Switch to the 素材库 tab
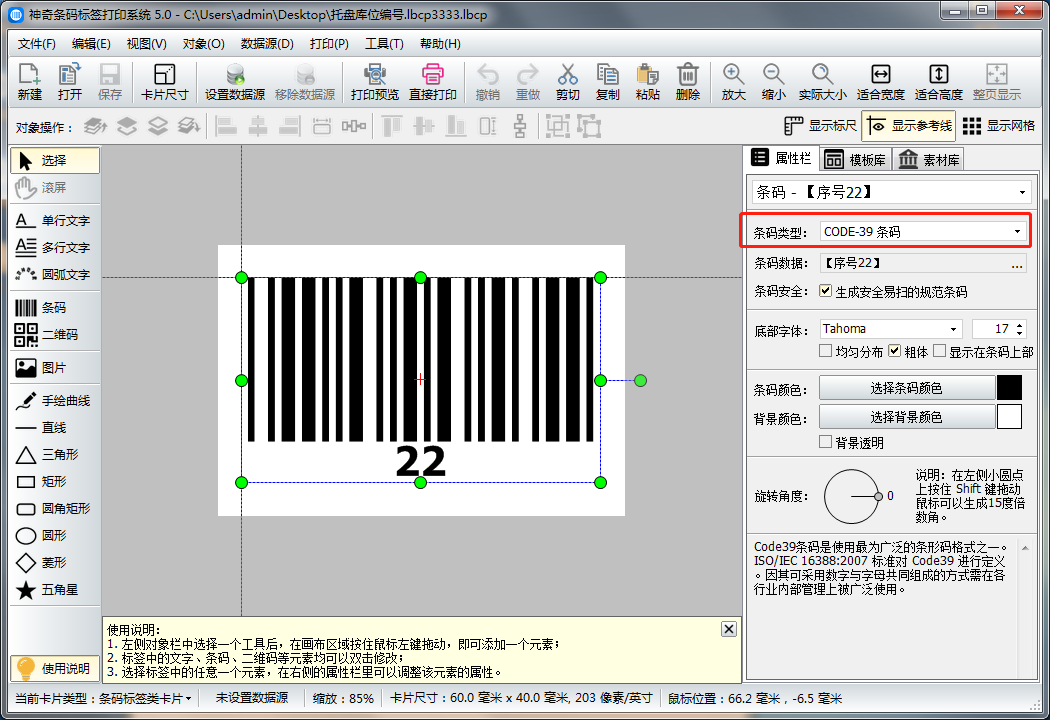The width and height of the screenshot is (1050, 720). click(929, 159)
